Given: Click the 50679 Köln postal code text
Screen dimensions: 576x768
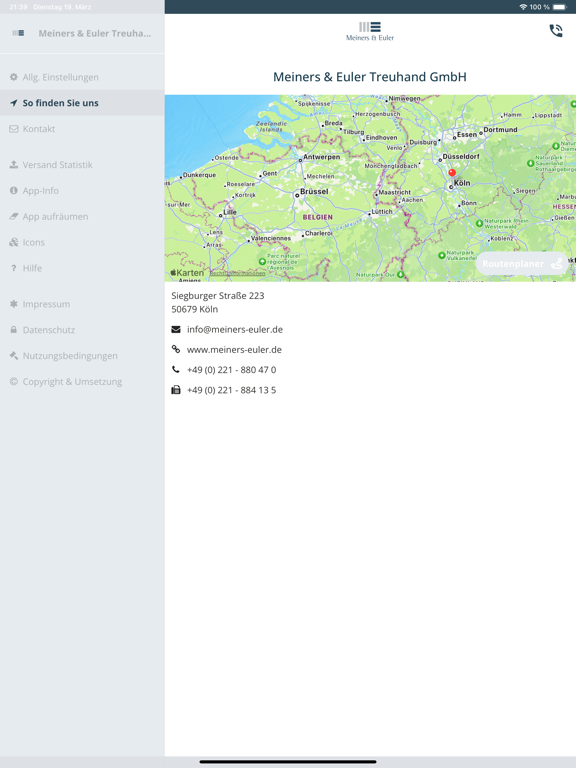Looking at the screenshot, I should (195, 309).
